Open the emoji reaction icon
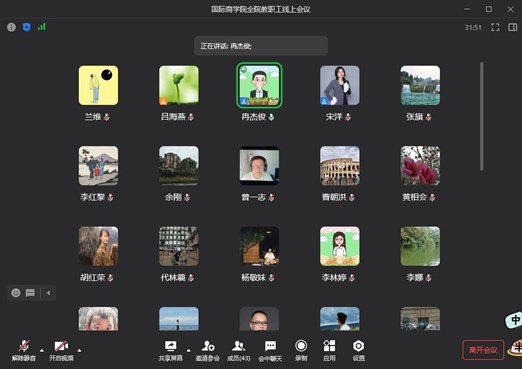This screenshot has width=522, height=369. 16,293
